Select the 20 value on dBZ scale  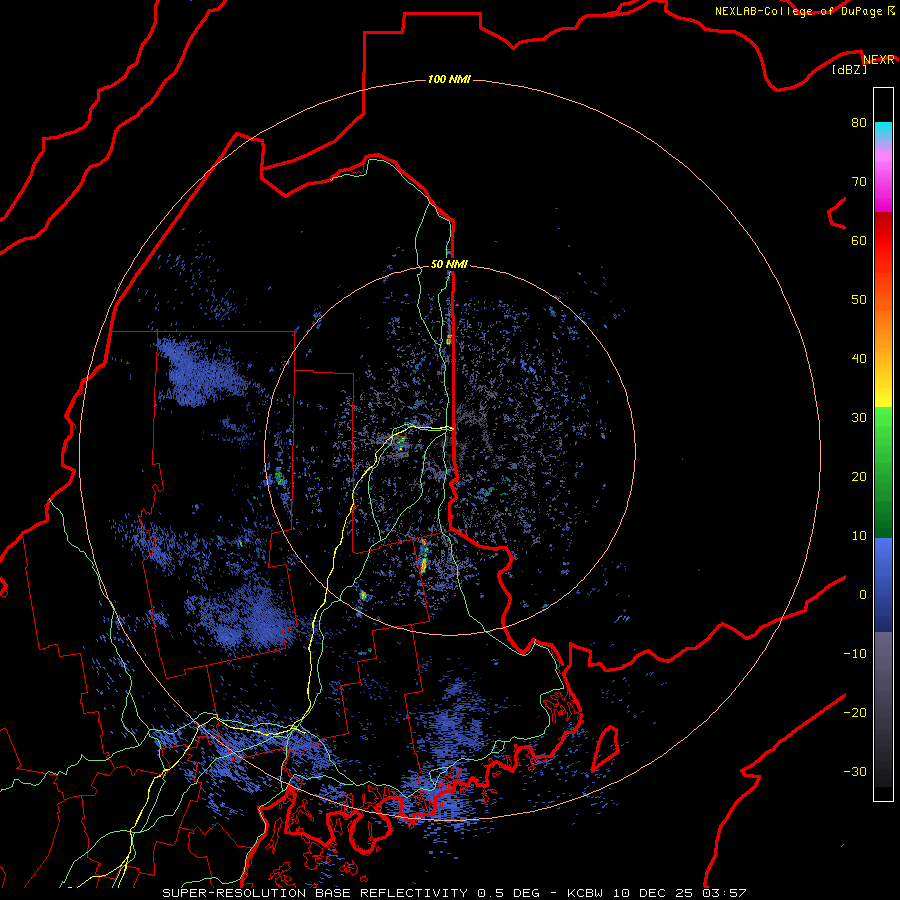pyautogui.click(x=859, y=476)
